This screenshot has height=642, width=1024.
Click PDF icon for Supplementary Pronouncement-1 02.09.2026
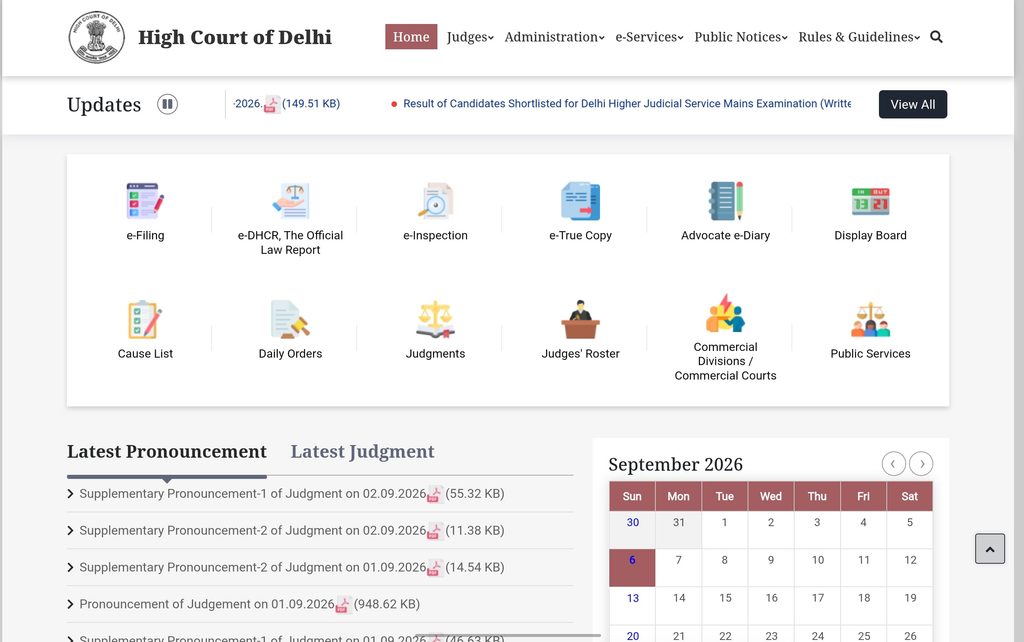(435, 494)
